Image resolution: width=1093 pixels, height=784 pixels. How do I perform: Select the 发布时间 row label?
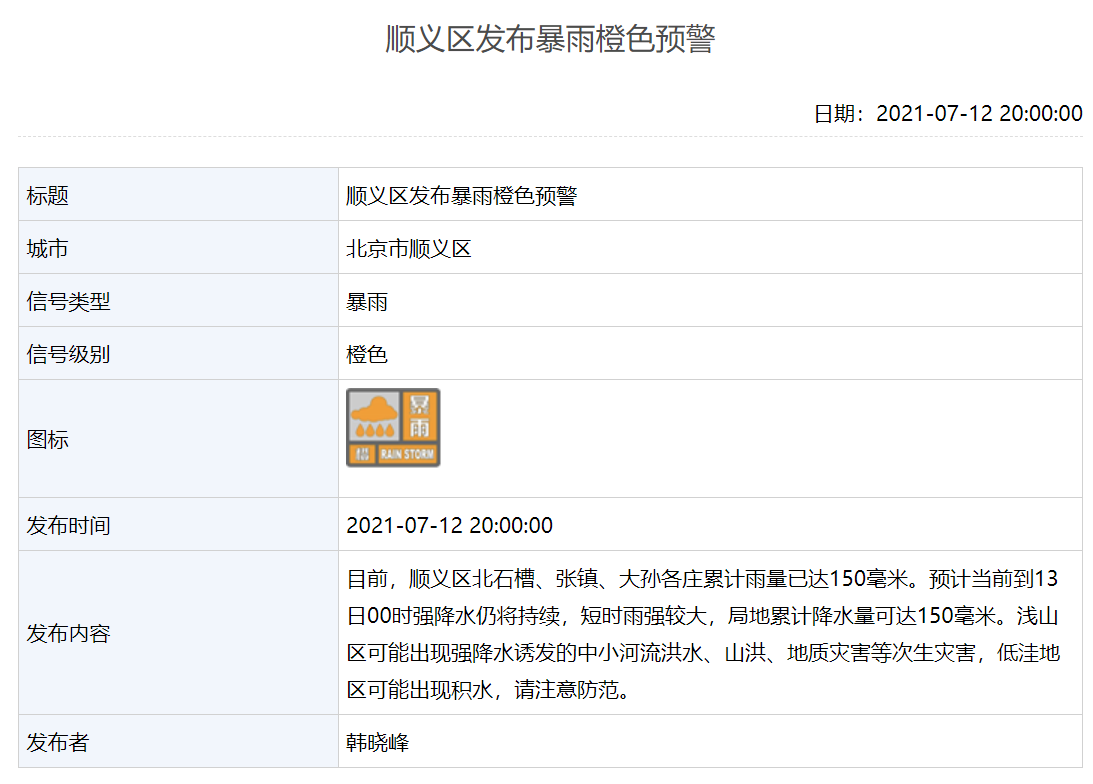coord(69,525)
